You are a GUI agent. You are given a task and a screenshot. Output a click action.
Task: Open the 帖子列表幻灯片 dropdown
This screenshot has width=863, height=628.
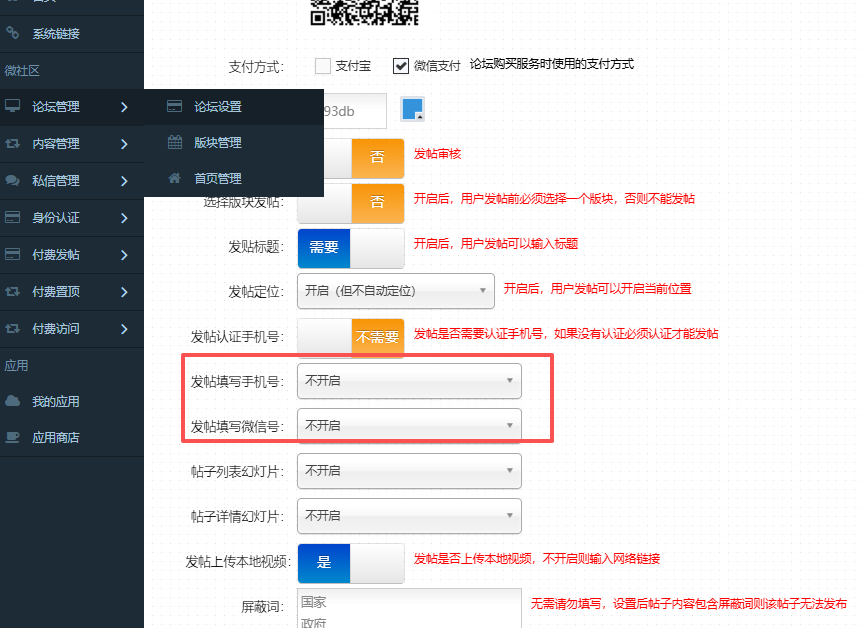tap(409, 470)
